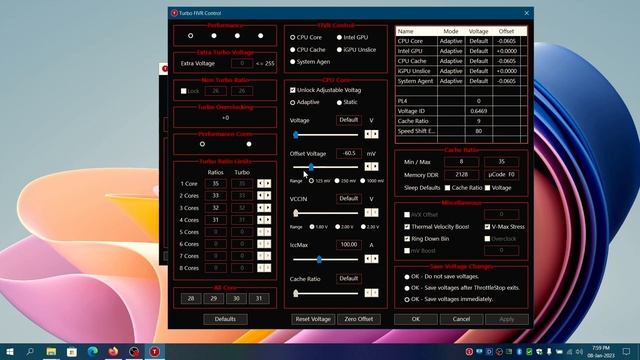This screenshot has width=640, height=360.
Task: Click the Defaults button
Action: pyautogui.click(x=225, y=319)
